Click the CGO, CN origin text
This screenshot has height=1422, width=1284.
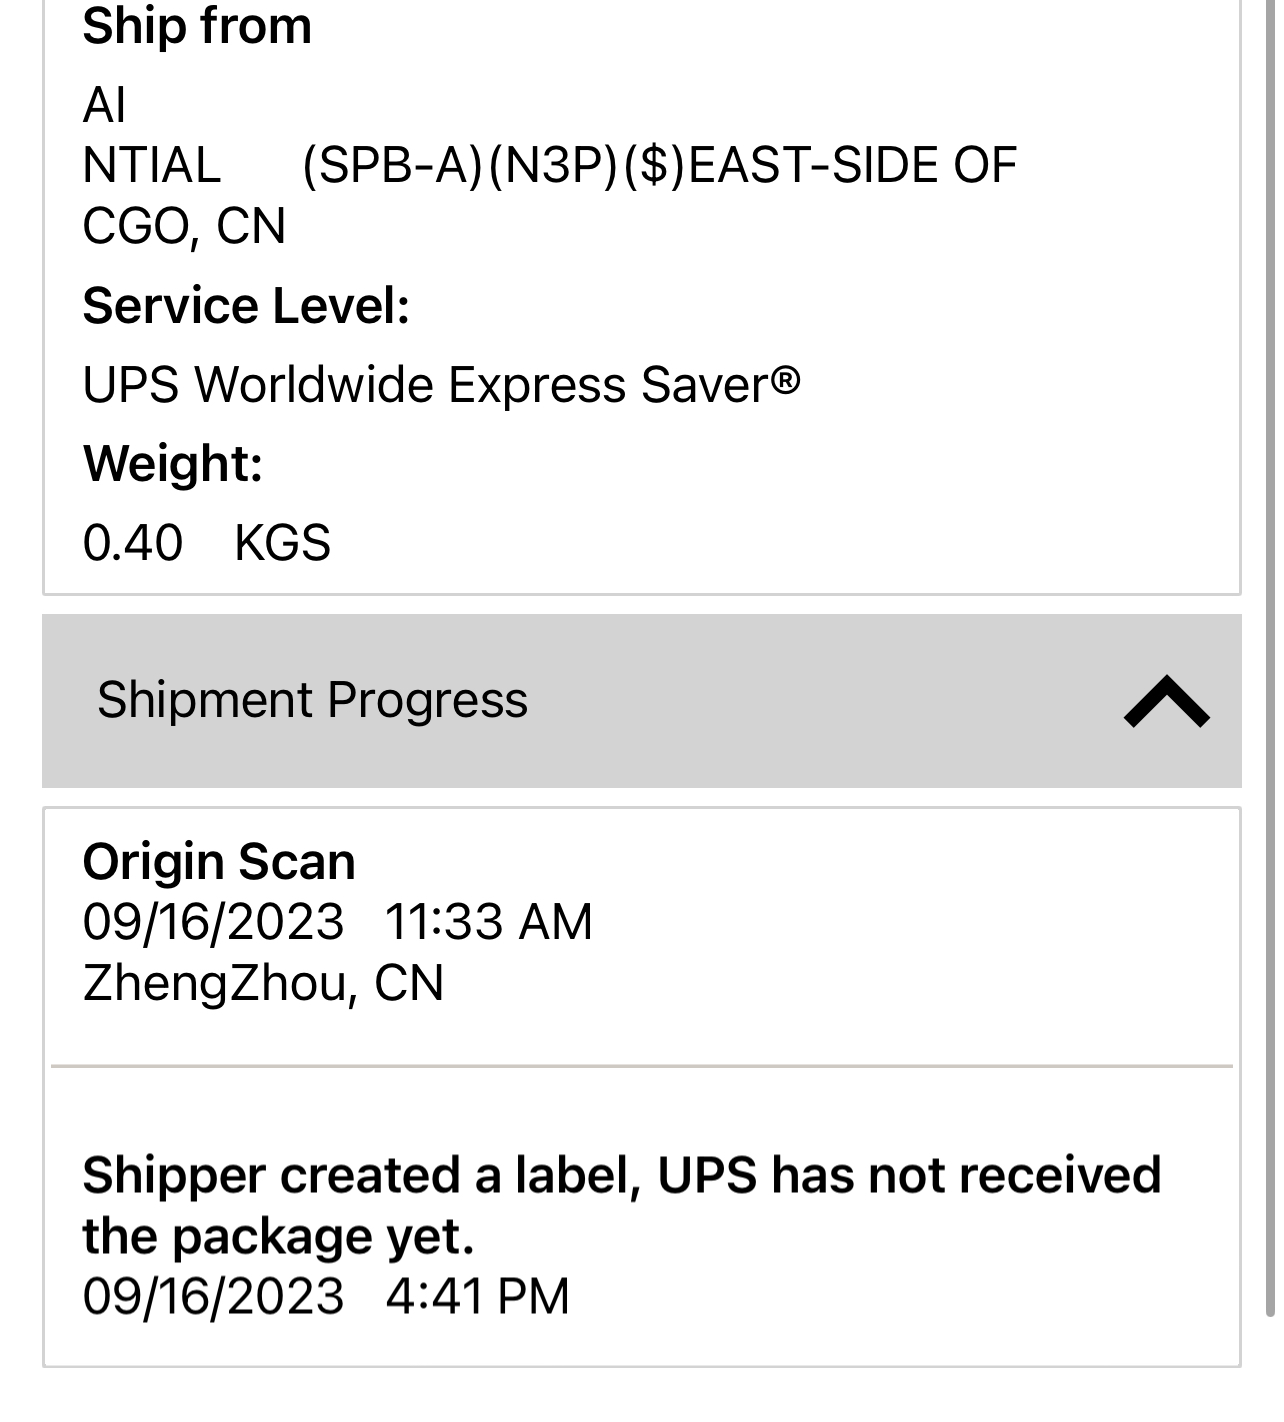click(x=184, y=226)
